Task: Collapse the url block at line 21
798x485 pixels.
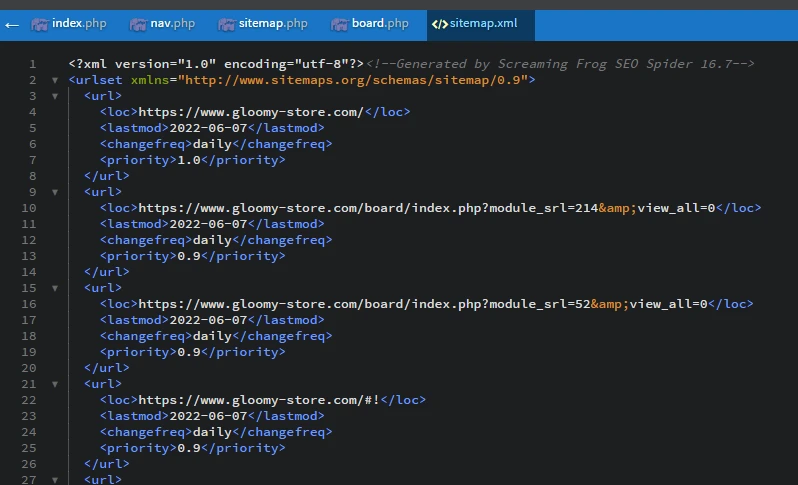Action: tap(55, 384)
